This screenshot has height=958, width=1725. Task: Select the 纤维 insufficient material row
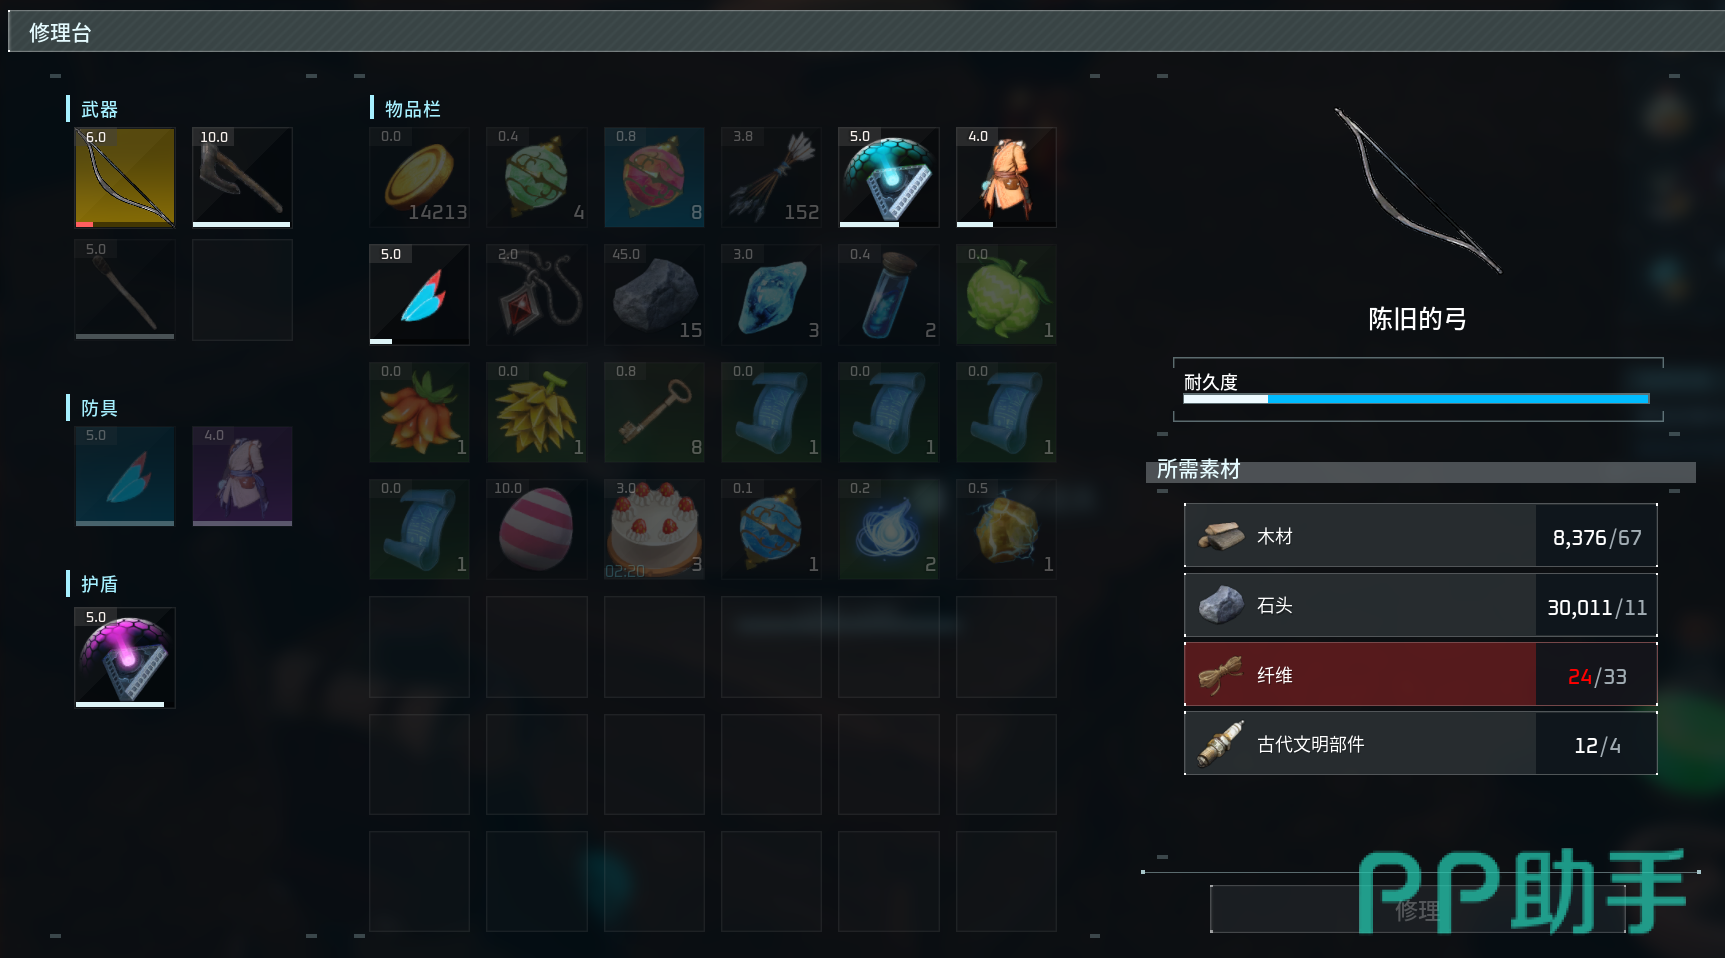pos(1420,675)
